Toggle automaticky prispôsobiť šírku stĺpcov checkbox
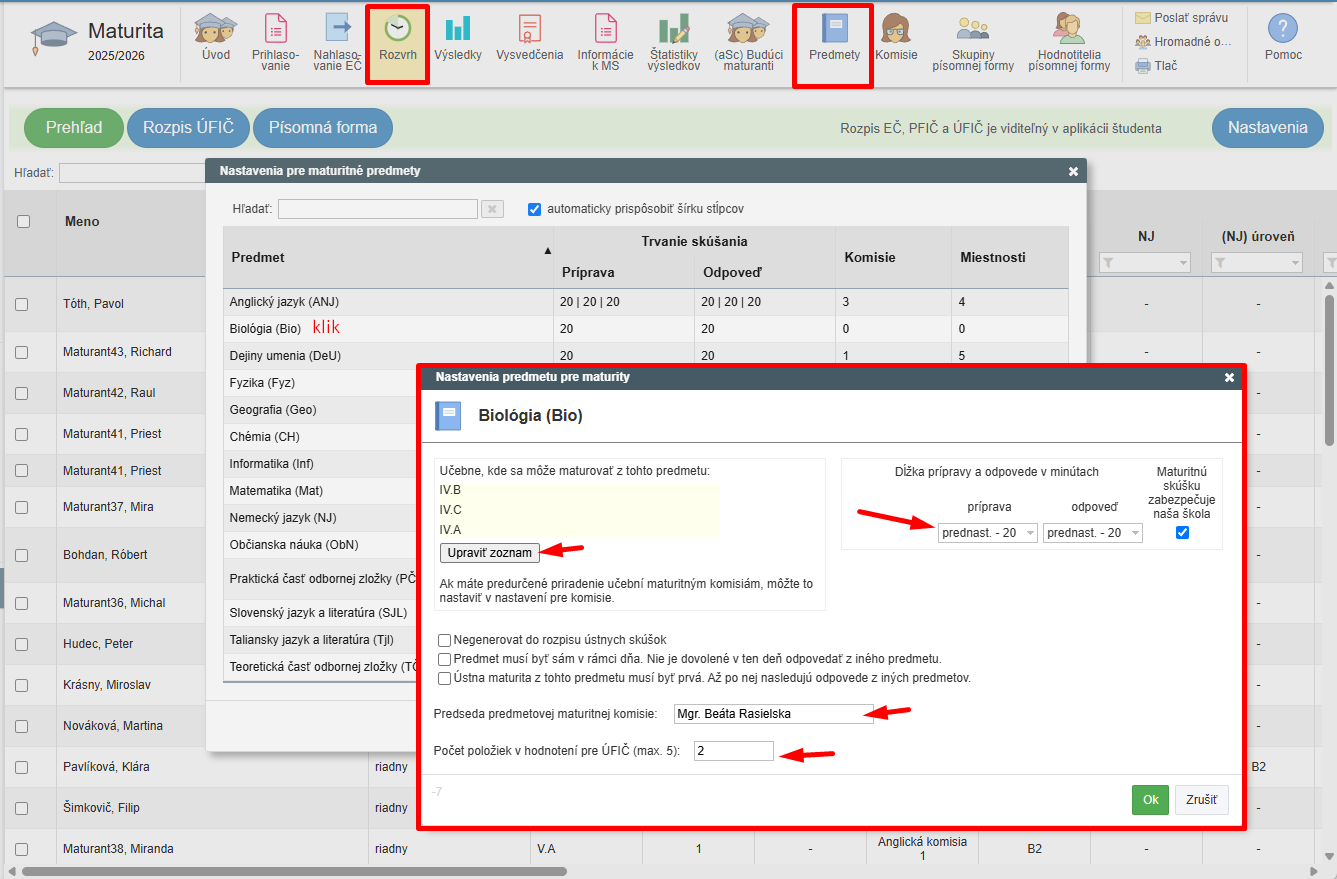1337x879 pixels. (534, 209)
